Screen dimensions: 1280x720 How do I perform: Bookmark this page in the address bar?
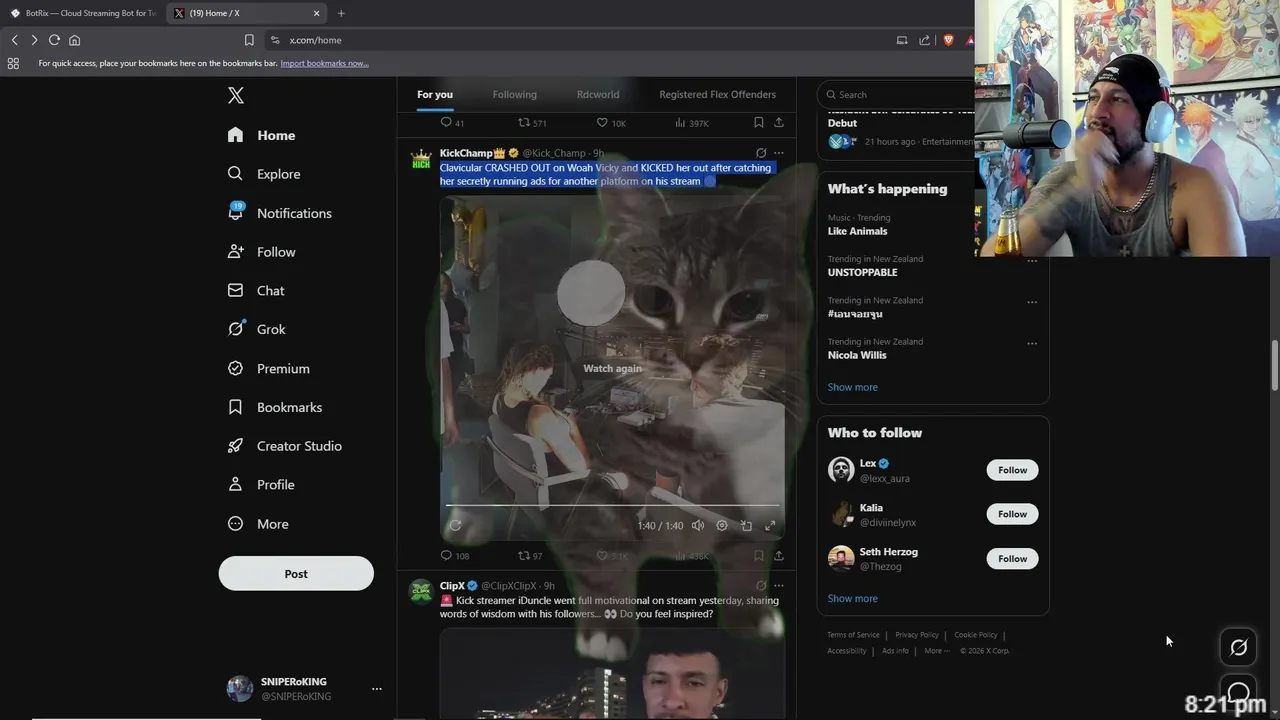point(249,40)
